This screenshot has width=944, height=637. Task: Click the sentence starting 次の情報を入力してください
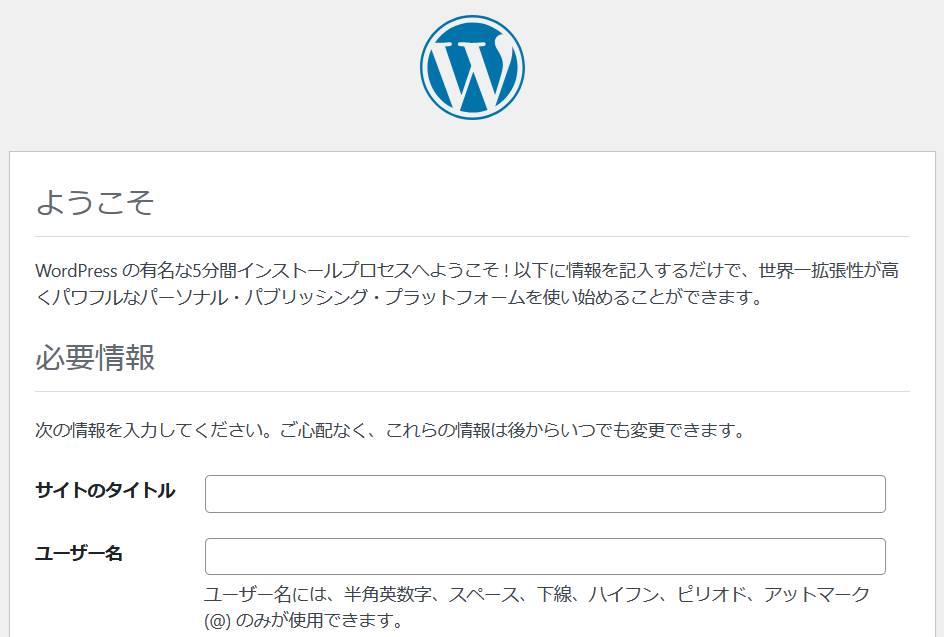point(391,430)
